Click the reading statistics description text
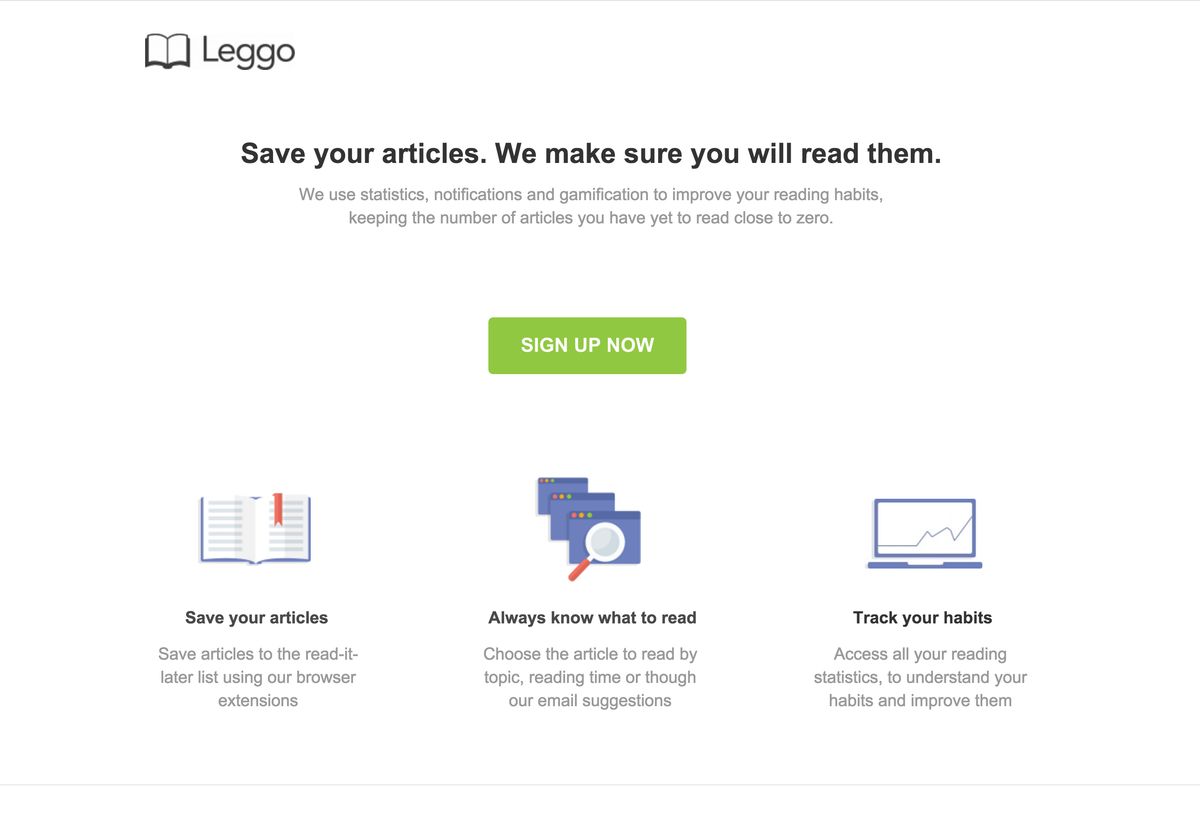This screenshot has height=818, width=1200. (x=922, y=677)
